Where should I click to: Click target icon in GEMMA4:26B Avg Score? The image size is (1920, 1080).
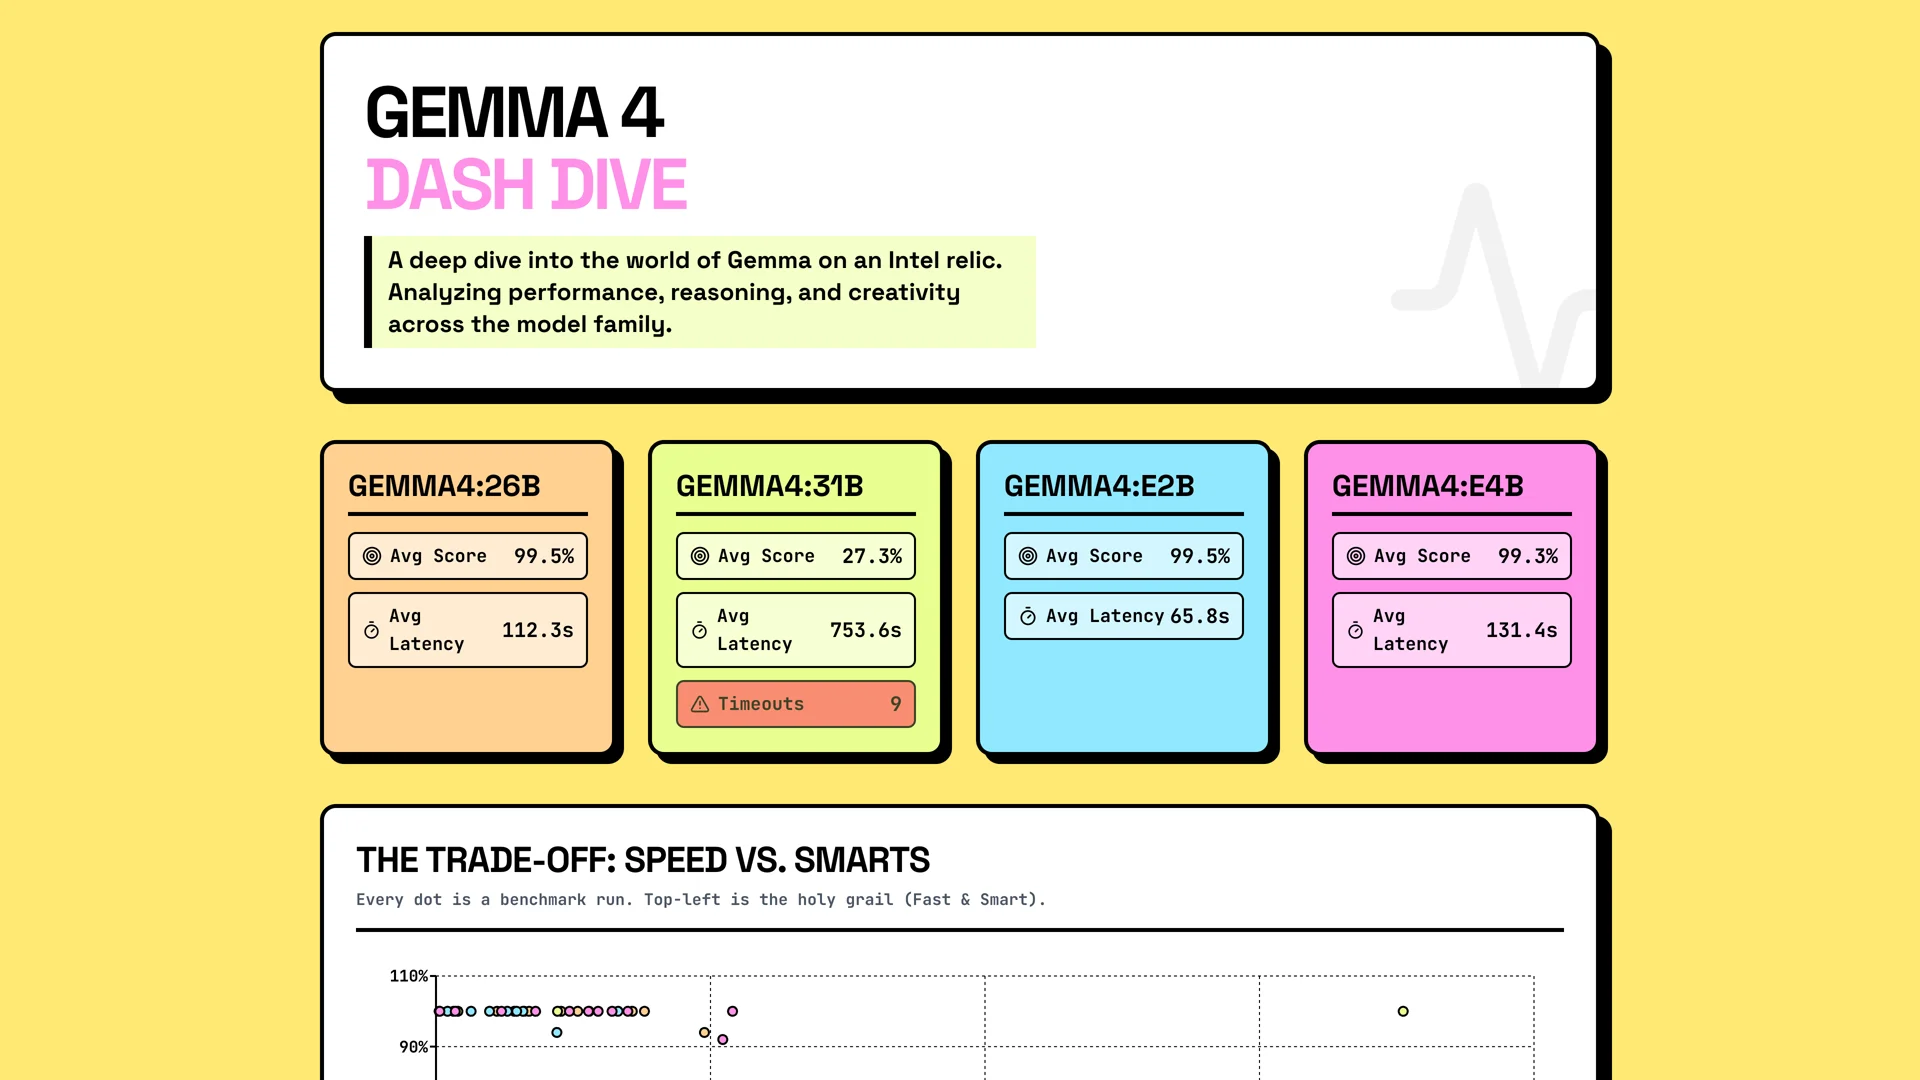click(372, 556)
